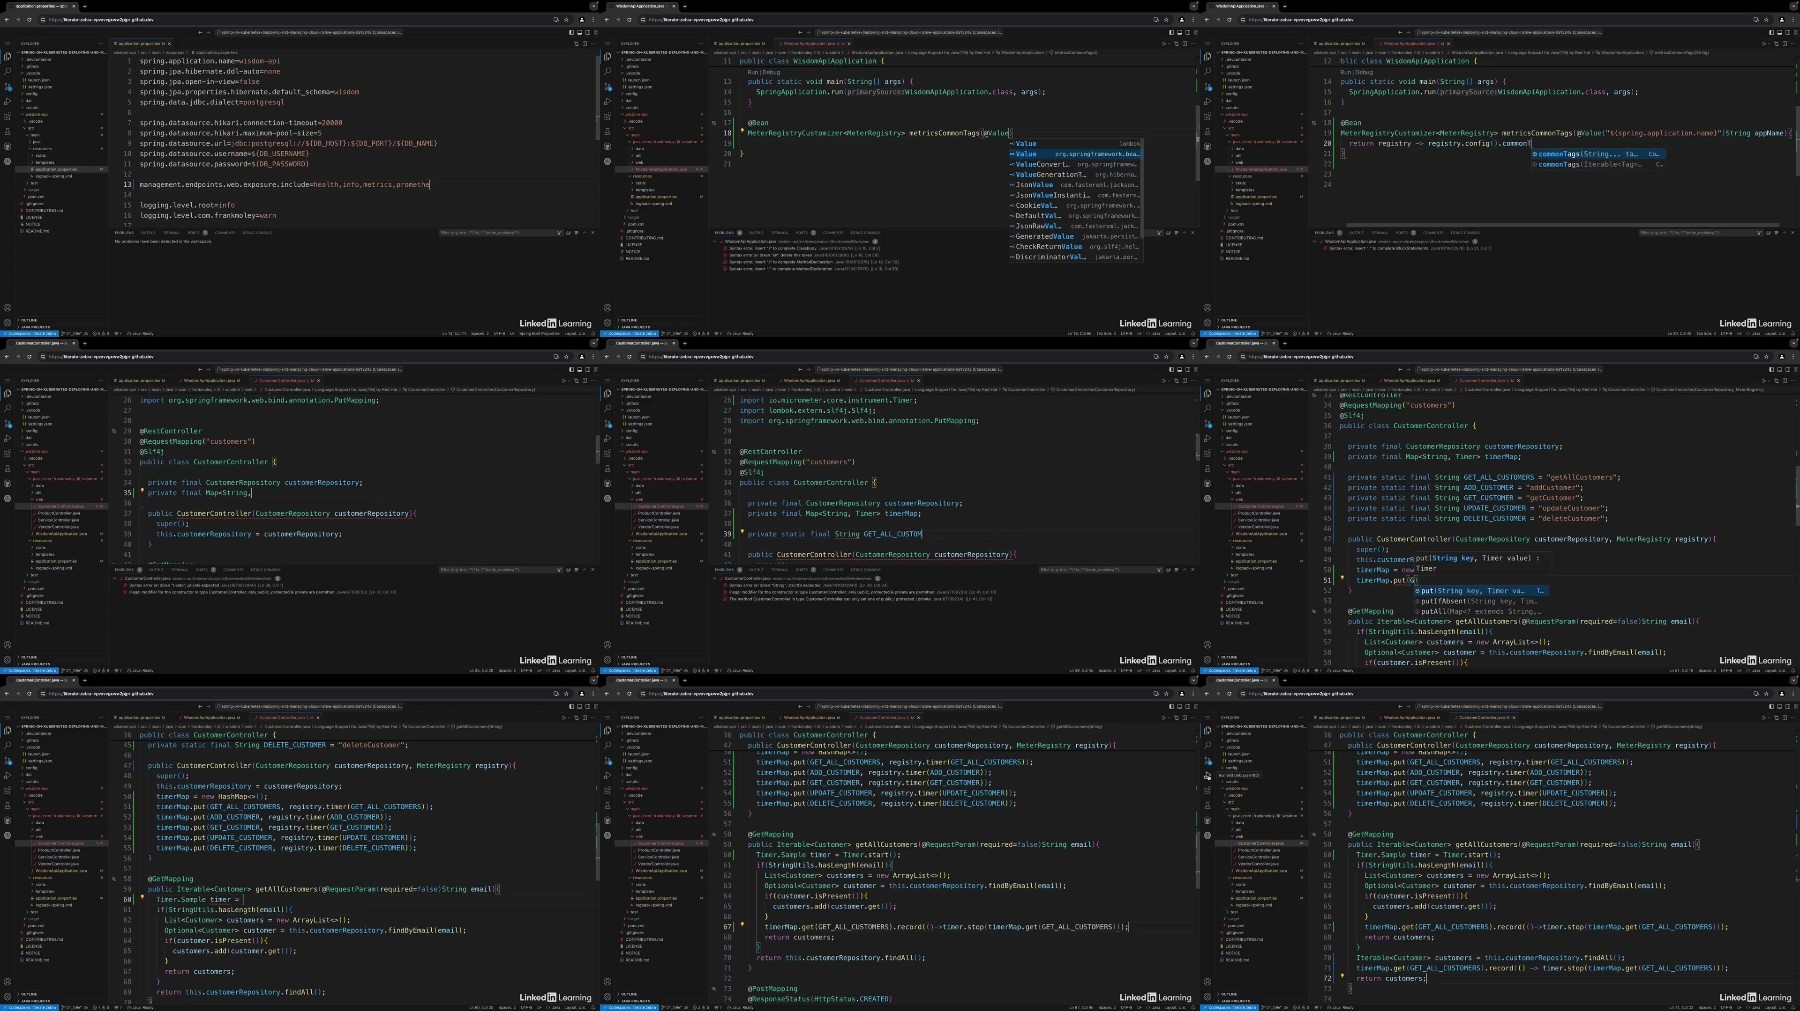Open Manage gear in the application.properties frame
Viewport: 1800px width, 1011px height.
8,323
